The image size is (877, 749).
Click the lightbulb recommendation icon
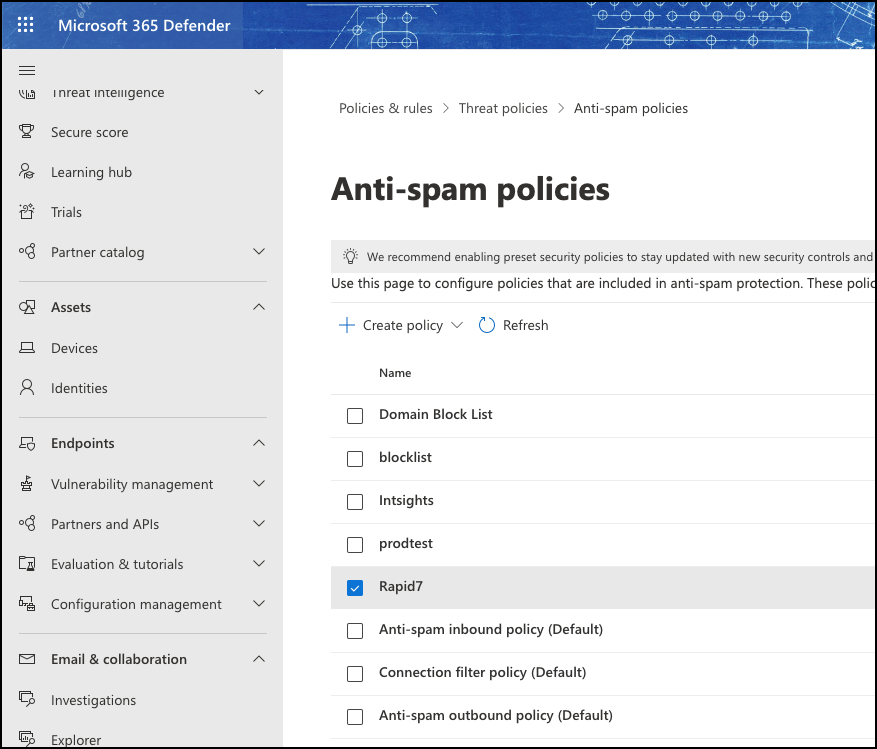pos(350,256)
